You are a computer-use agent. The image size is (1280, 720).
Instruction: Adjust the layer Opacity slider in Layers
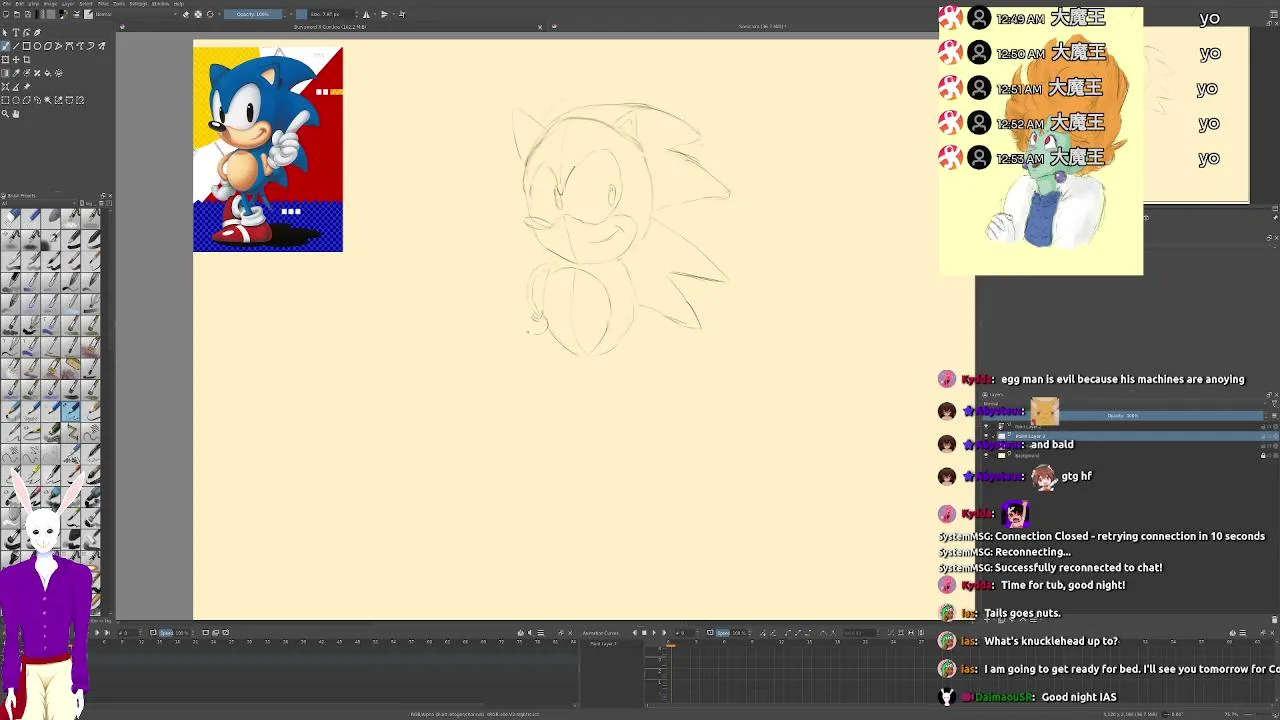click(1123, 416)
